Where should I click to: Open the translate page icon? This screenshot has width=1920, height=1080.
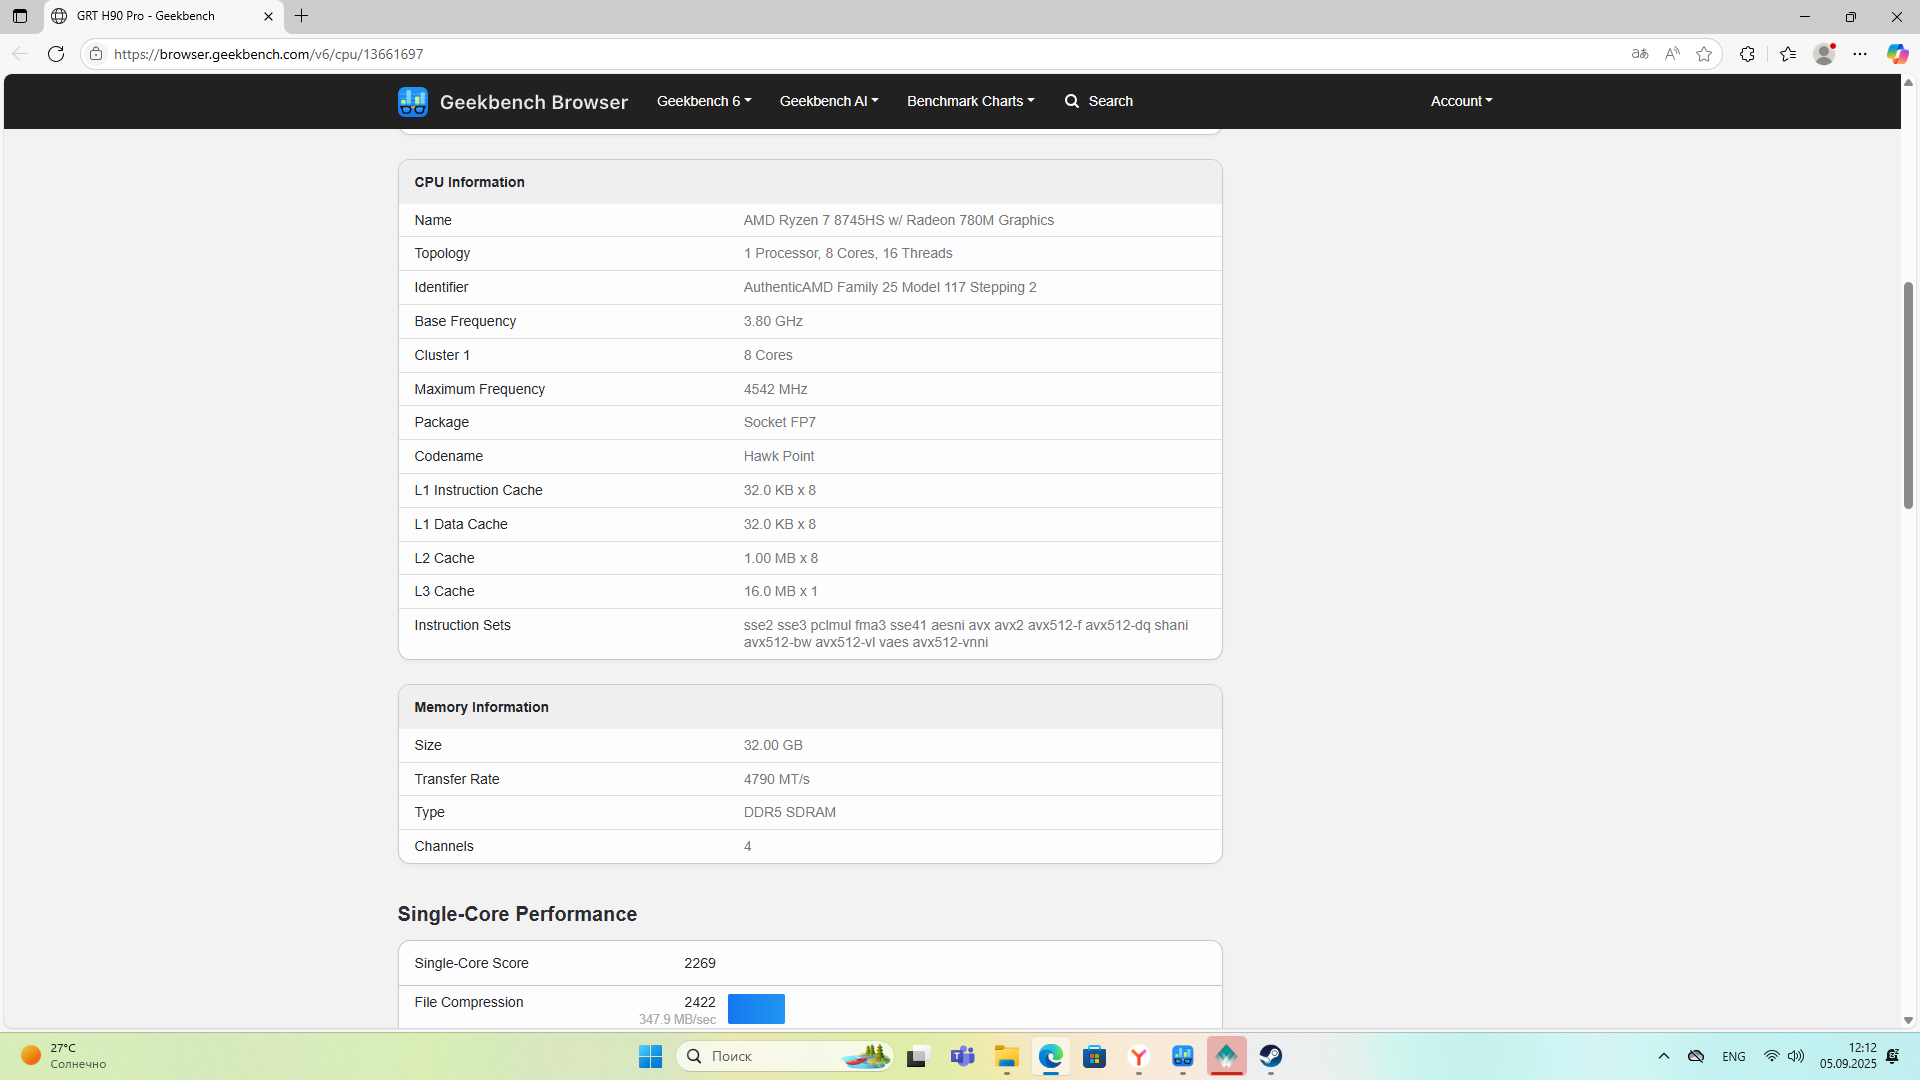[1640, 54]
